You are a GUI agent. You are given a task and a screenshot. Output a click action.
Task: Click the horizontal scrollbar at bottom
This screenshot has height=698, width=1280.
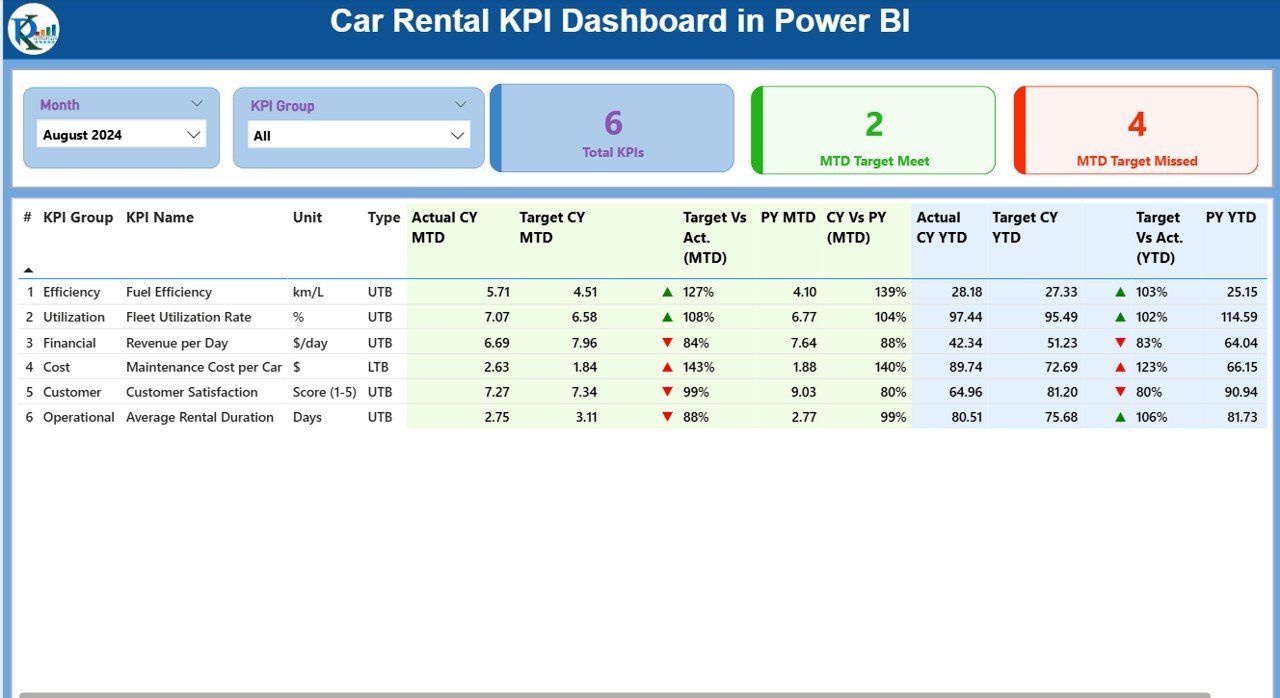coord(614,694)
